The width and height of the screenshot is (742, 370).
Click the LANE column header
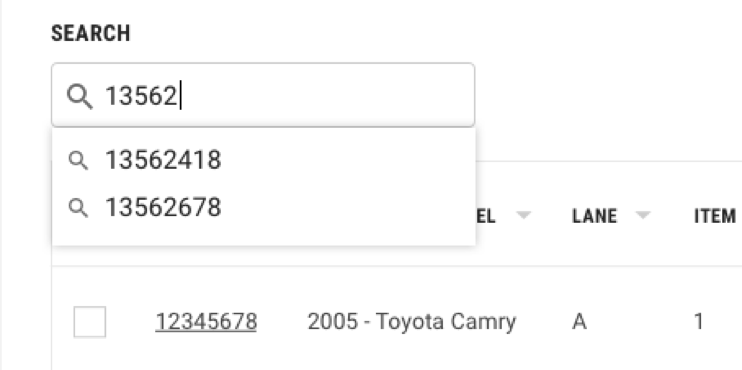point(594,216)
